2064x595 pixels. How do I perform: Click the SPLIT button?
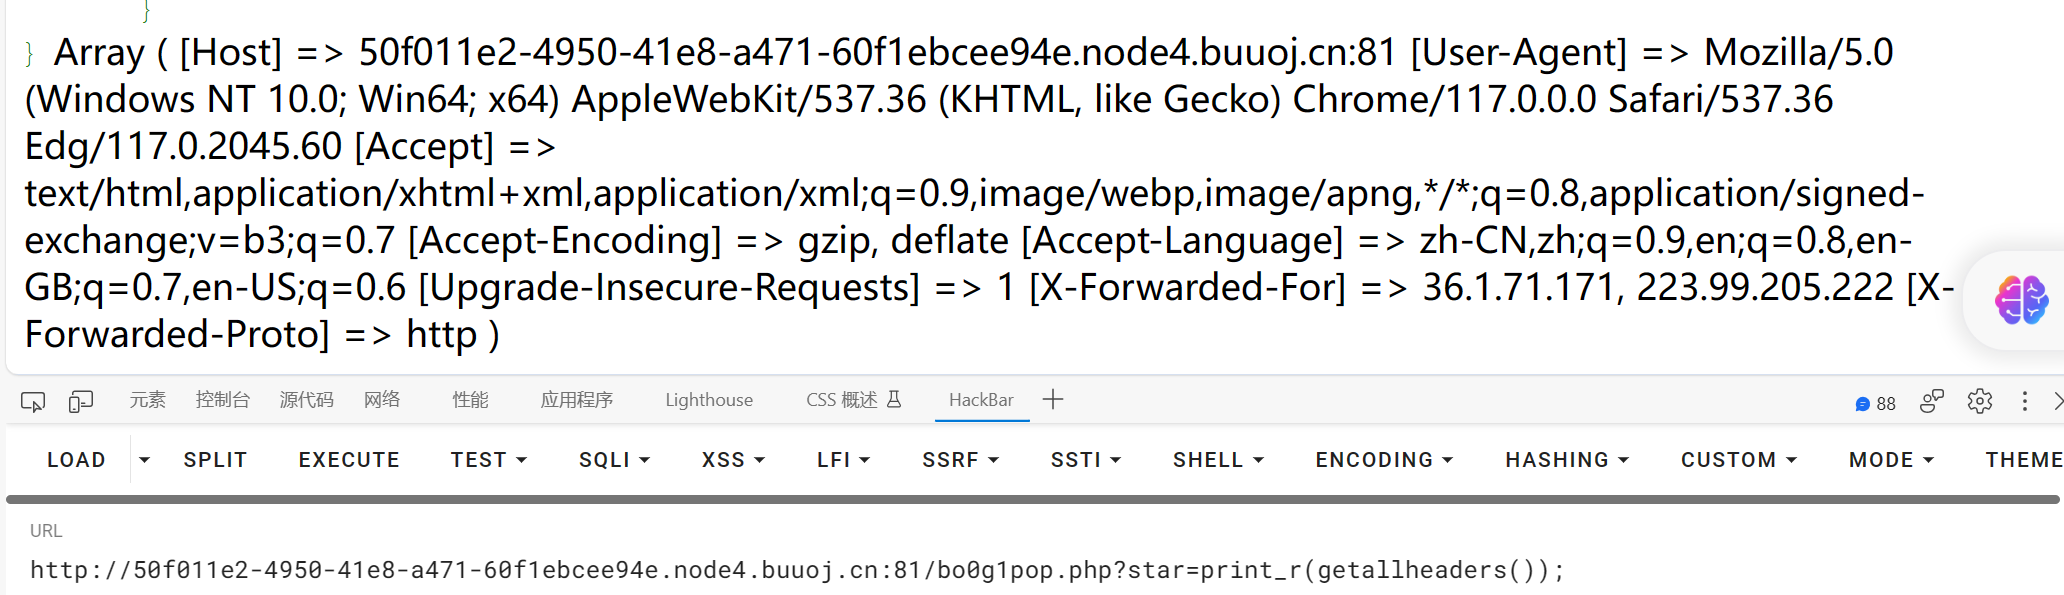(215, 460)
